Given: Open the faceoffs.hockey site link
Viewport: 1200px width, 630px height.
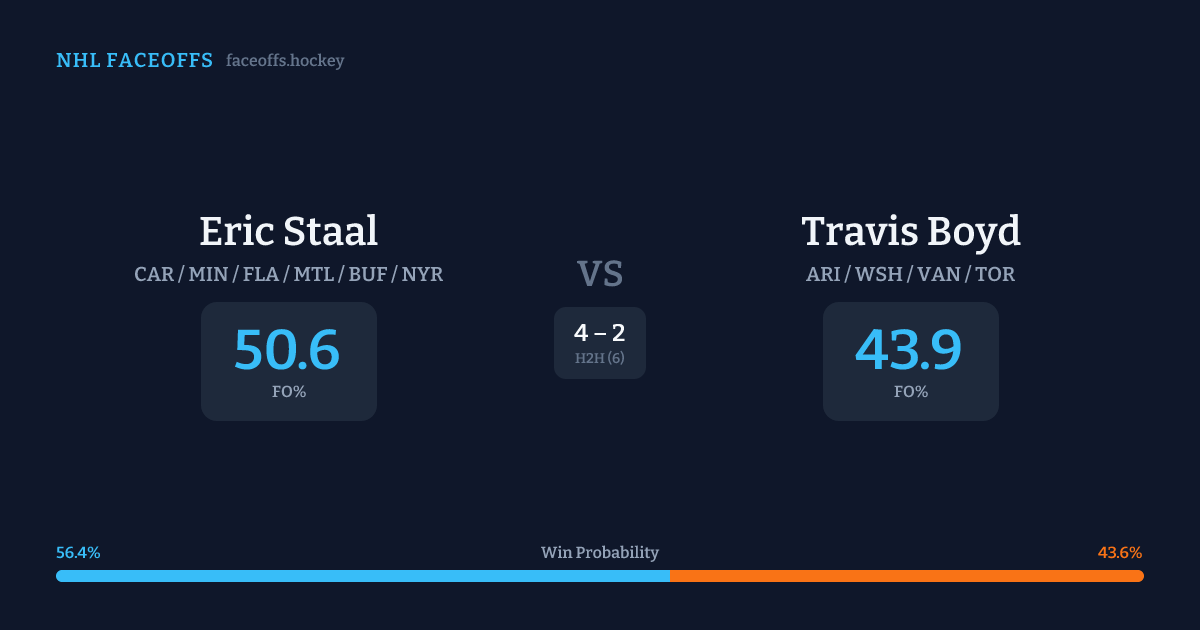Looking at the screenshot, I should tap(285, 61).
